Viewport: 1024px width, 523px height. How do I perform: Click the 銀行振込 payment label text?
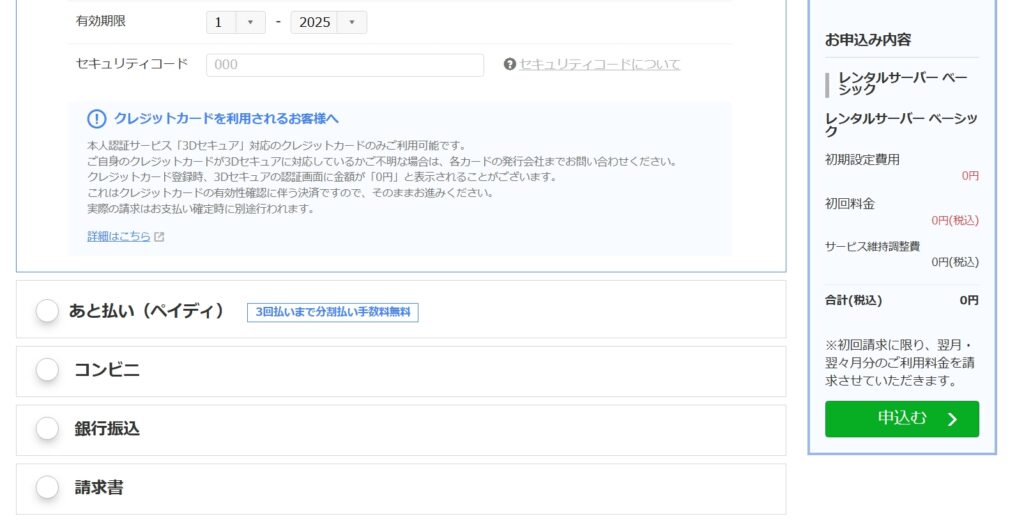pos(107,429)
